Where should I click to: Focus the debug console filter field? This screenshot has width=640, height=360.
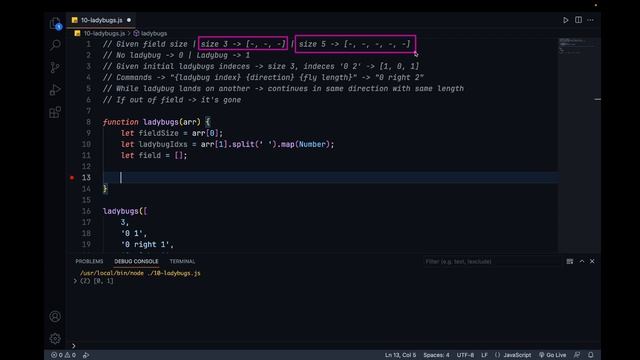[492, 262]
